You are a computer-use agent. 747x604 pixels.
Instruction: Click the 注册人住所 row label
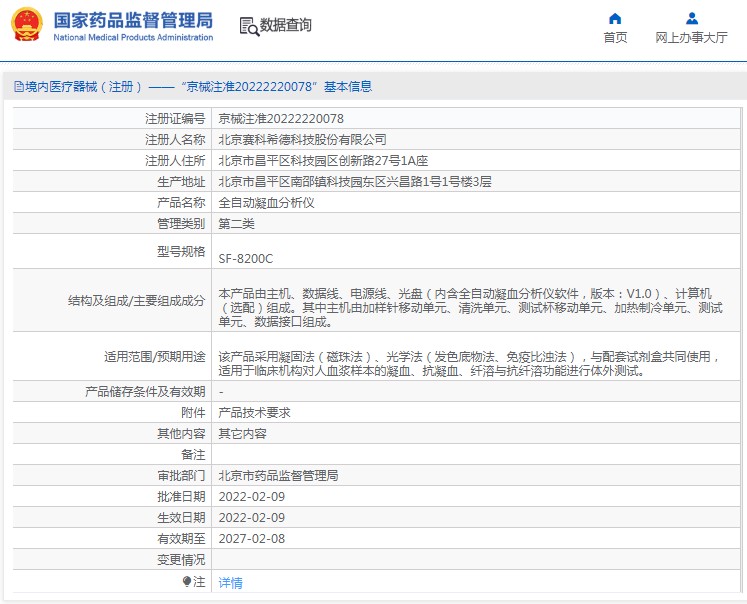pos(175,161)
